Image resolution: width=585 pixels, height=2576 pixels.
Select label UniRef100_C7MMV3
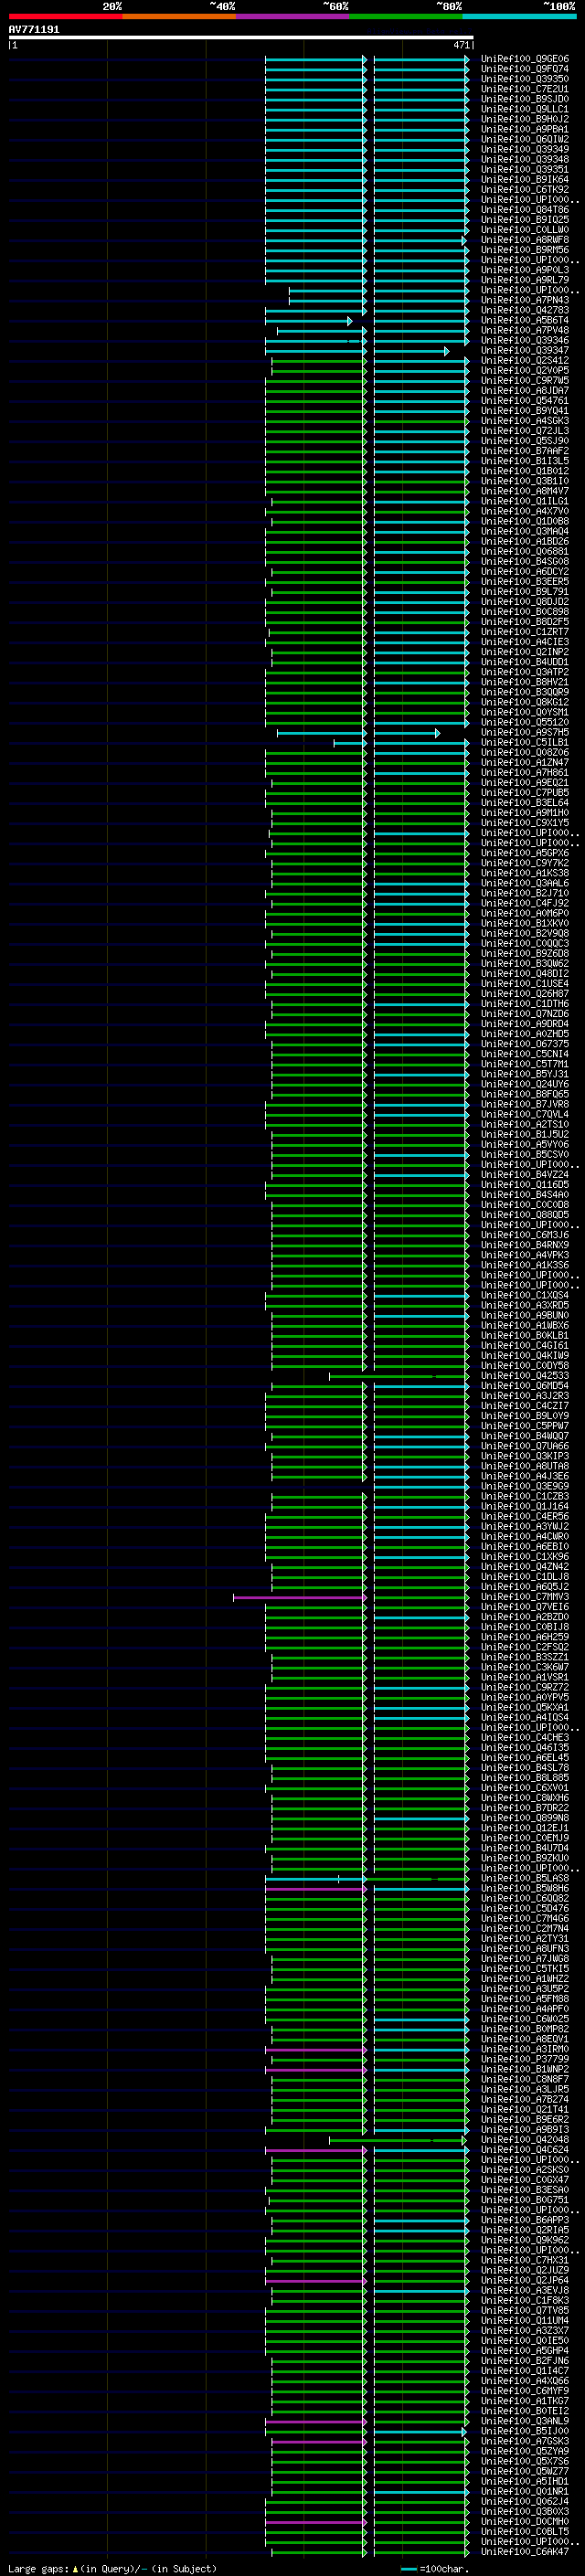[x=525, y=1597]
